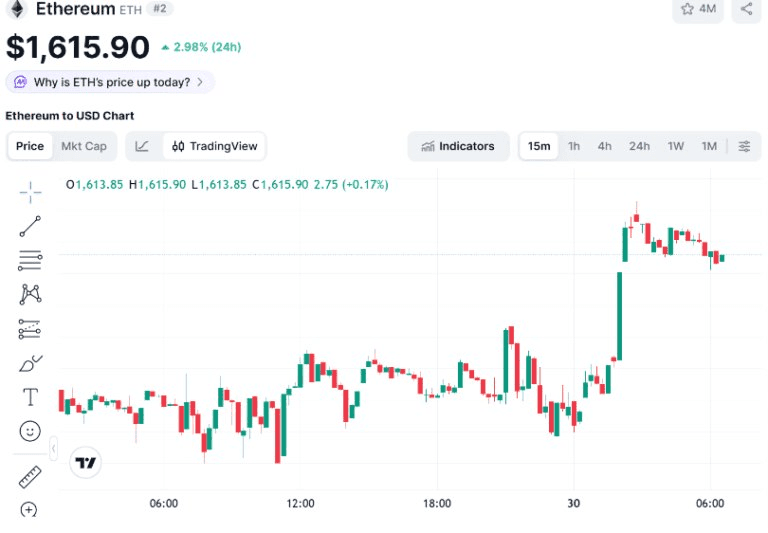The width and height of the screenshot is (768, 533).
Task: Open the Fibonacci retracement tool
Action: point(30,260)
